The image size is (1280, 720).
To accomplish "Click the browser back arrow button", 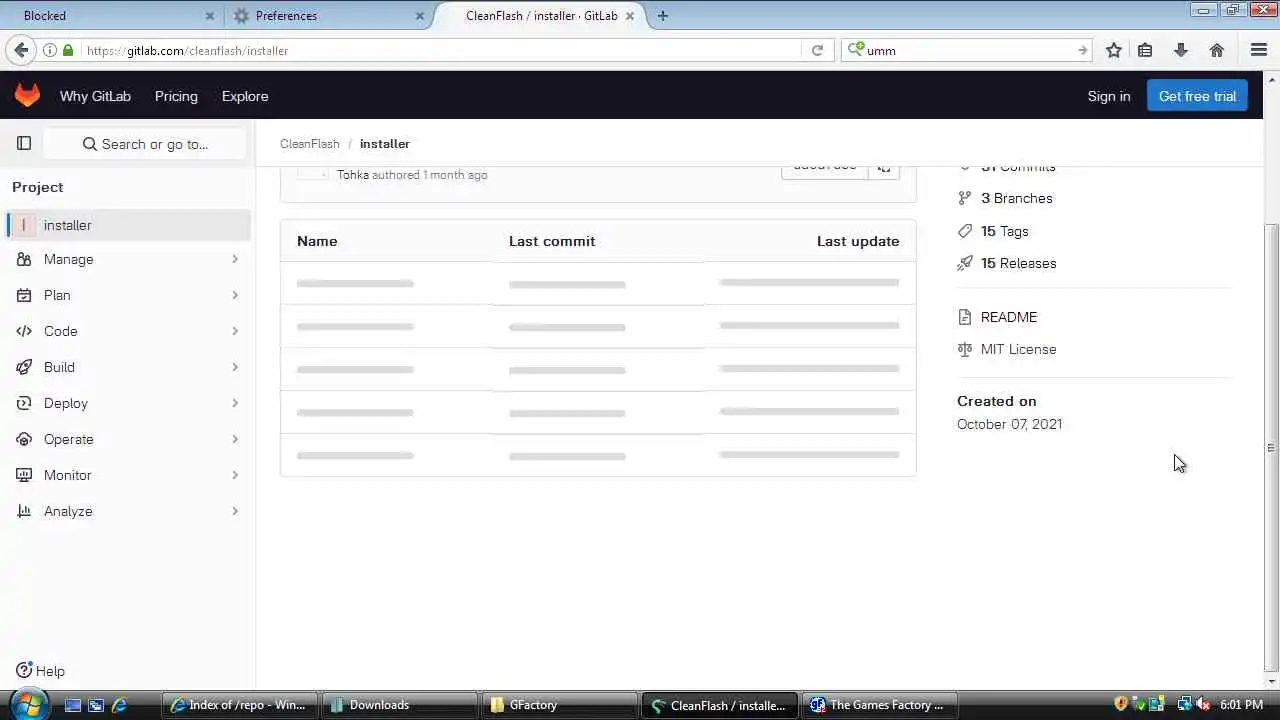I will tap(21, 50).
